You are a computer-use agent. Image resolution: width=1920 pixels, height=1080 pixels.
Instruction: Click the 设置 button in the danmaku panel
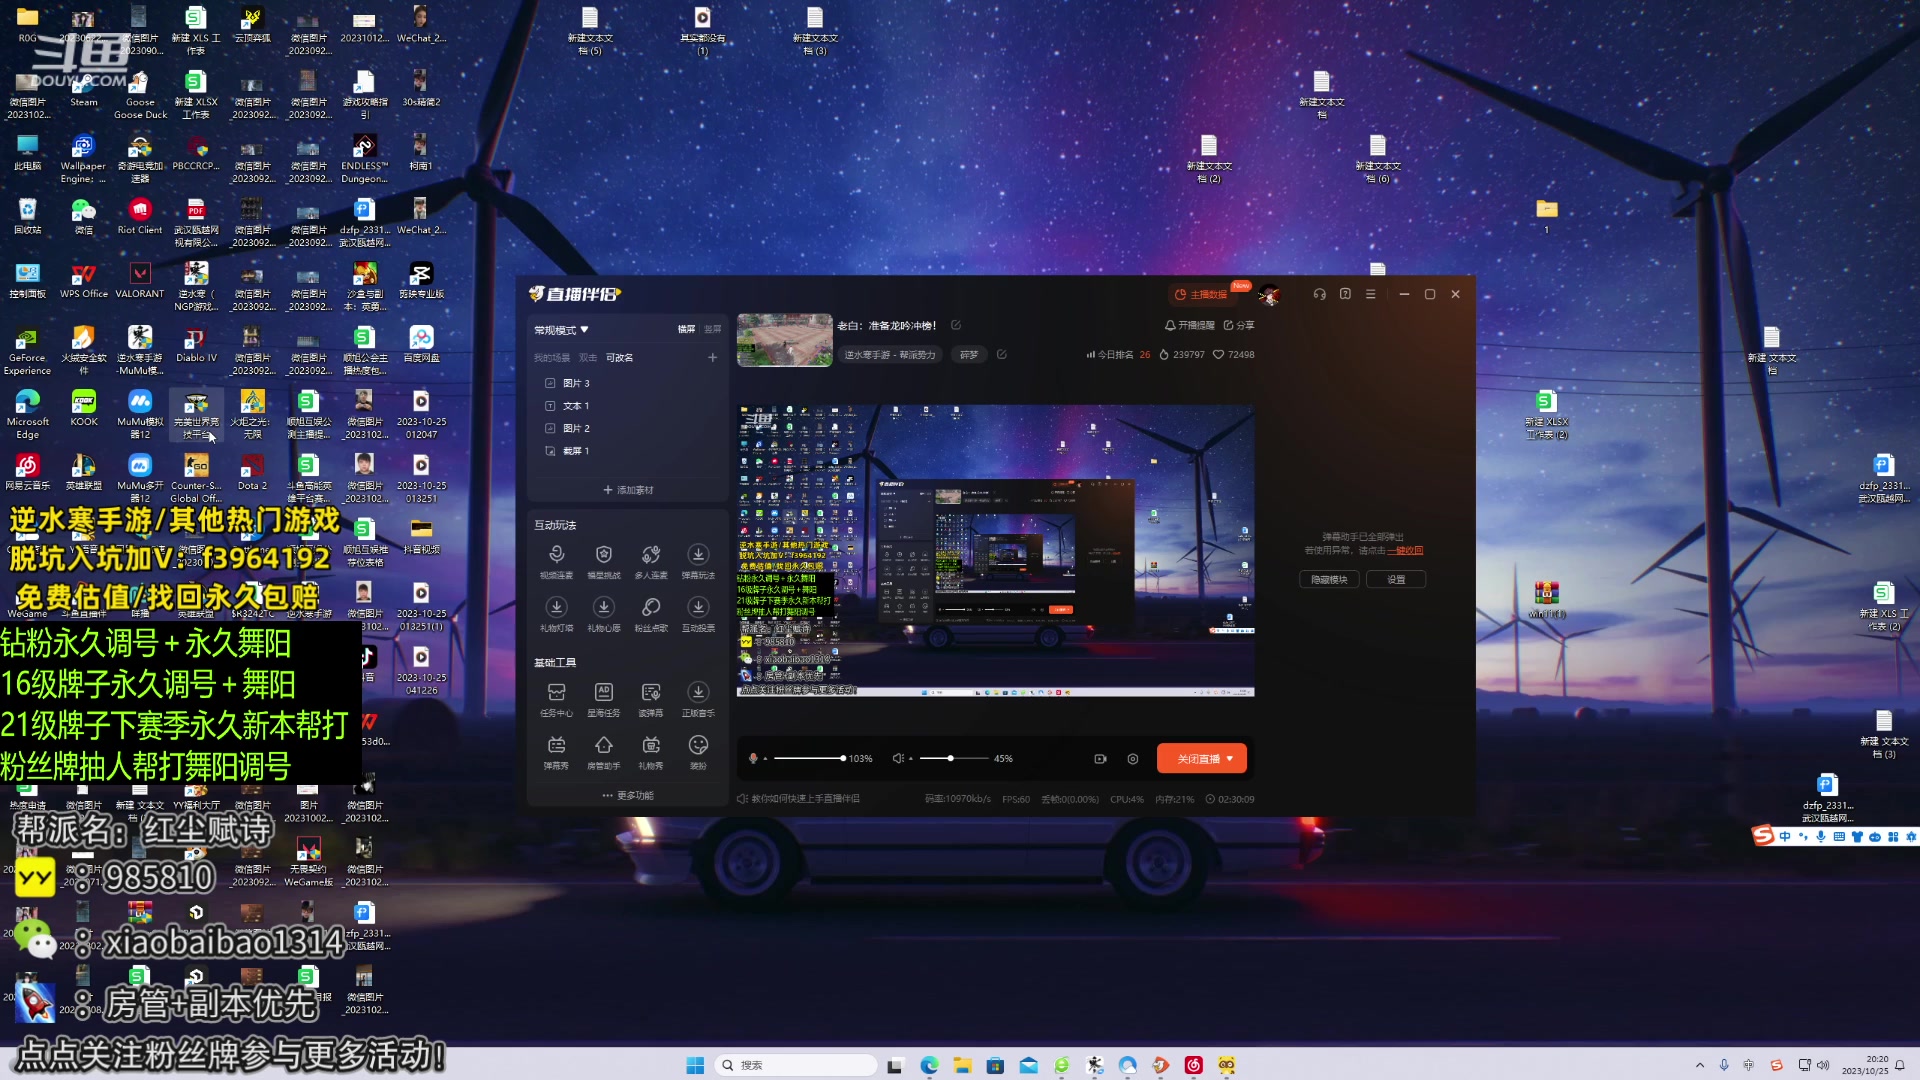click(x=1396, y=580)
